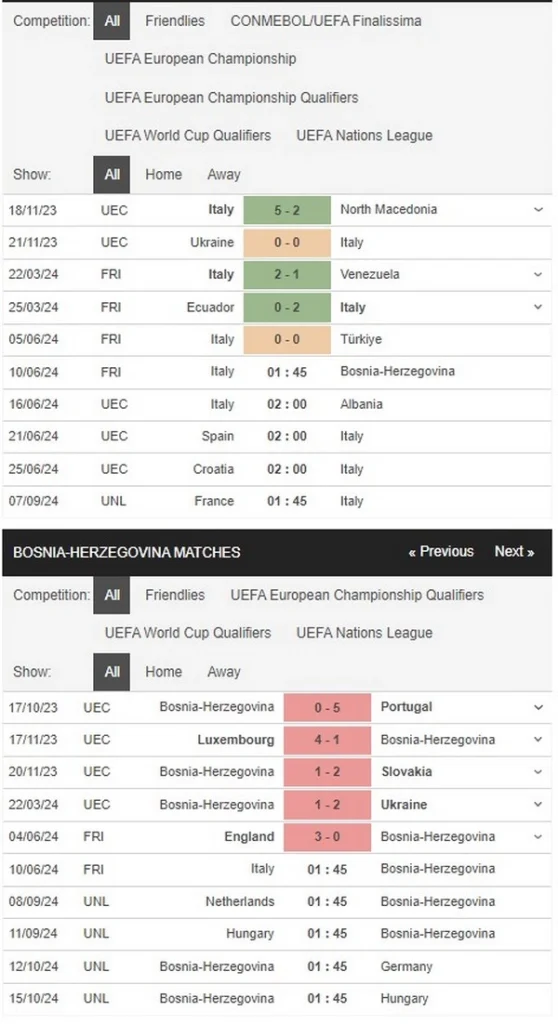Go to Previous Bosnia-Herzegovina matches
Image resolution: width=558 pixels, height=1024 pixels.
[x=441, y=551]
